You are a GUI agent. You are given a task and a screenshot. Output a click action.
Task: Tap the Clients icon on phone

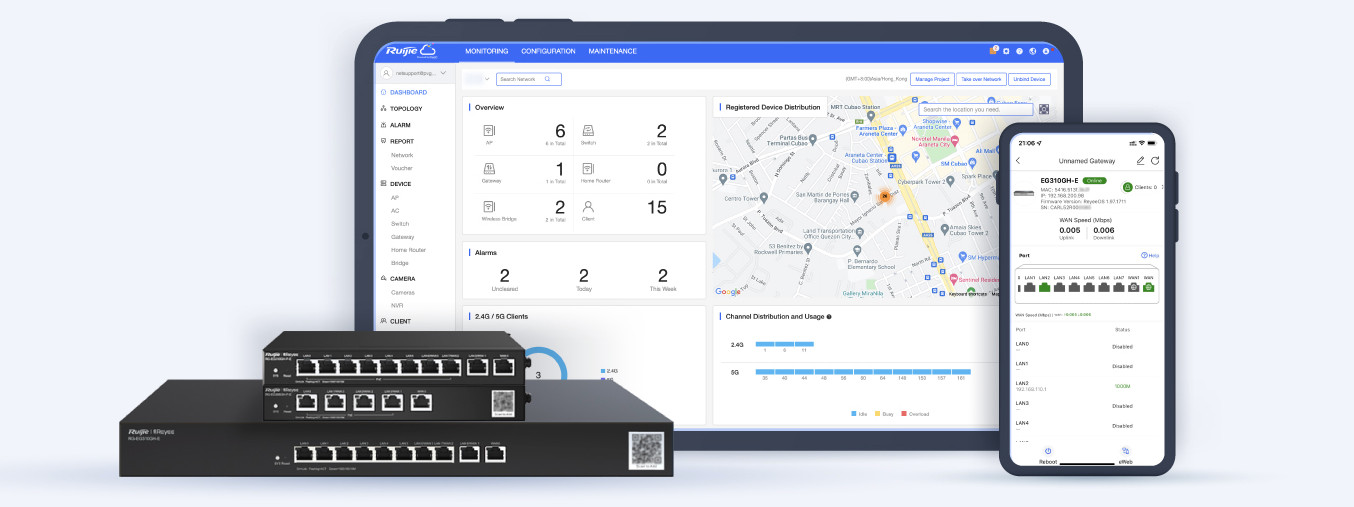pos(1126,187)
